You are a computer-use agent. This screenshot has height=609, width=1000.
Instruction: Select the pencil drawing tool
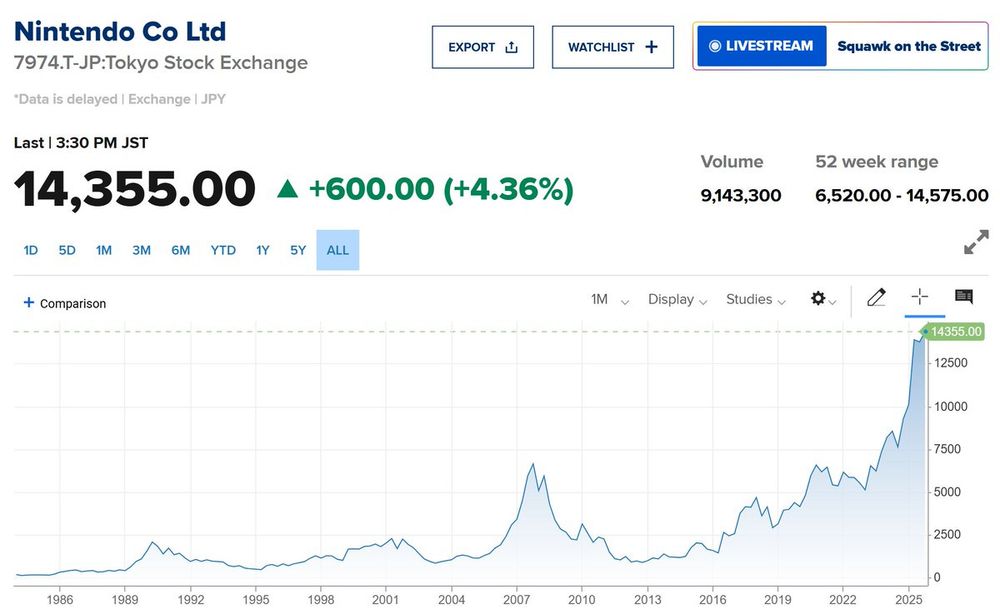(x=876, y=297)
